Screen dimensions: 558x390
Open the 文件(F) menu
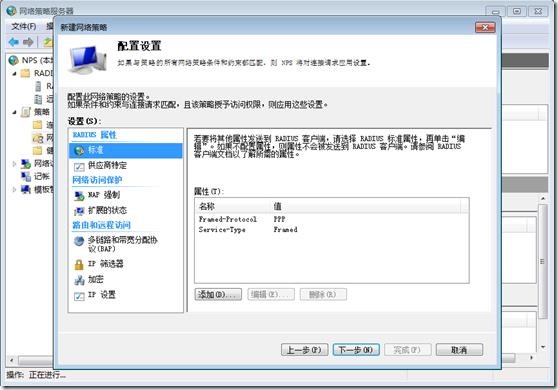coord(23,26)
